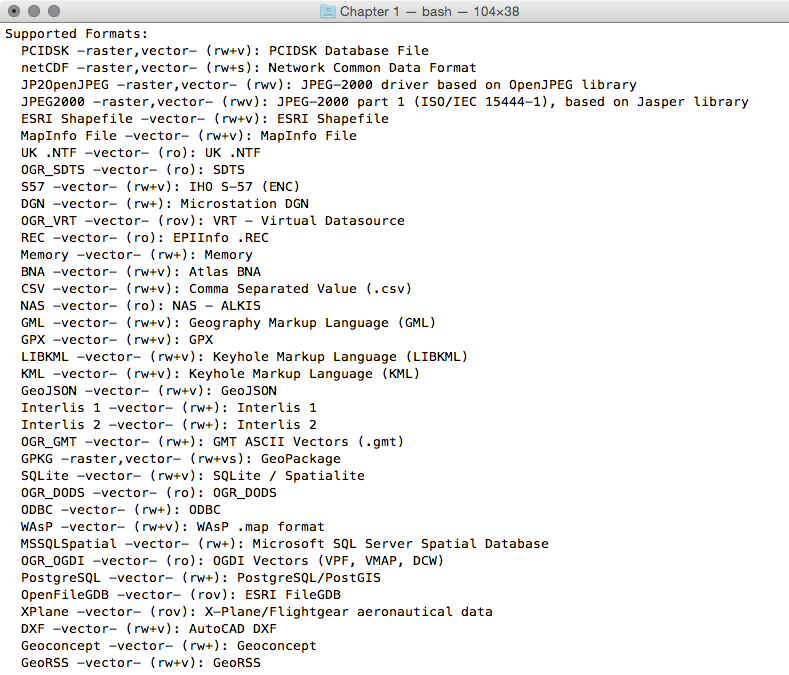Click the 'JP2OpenJPEG' driver line

click(329, 85)
